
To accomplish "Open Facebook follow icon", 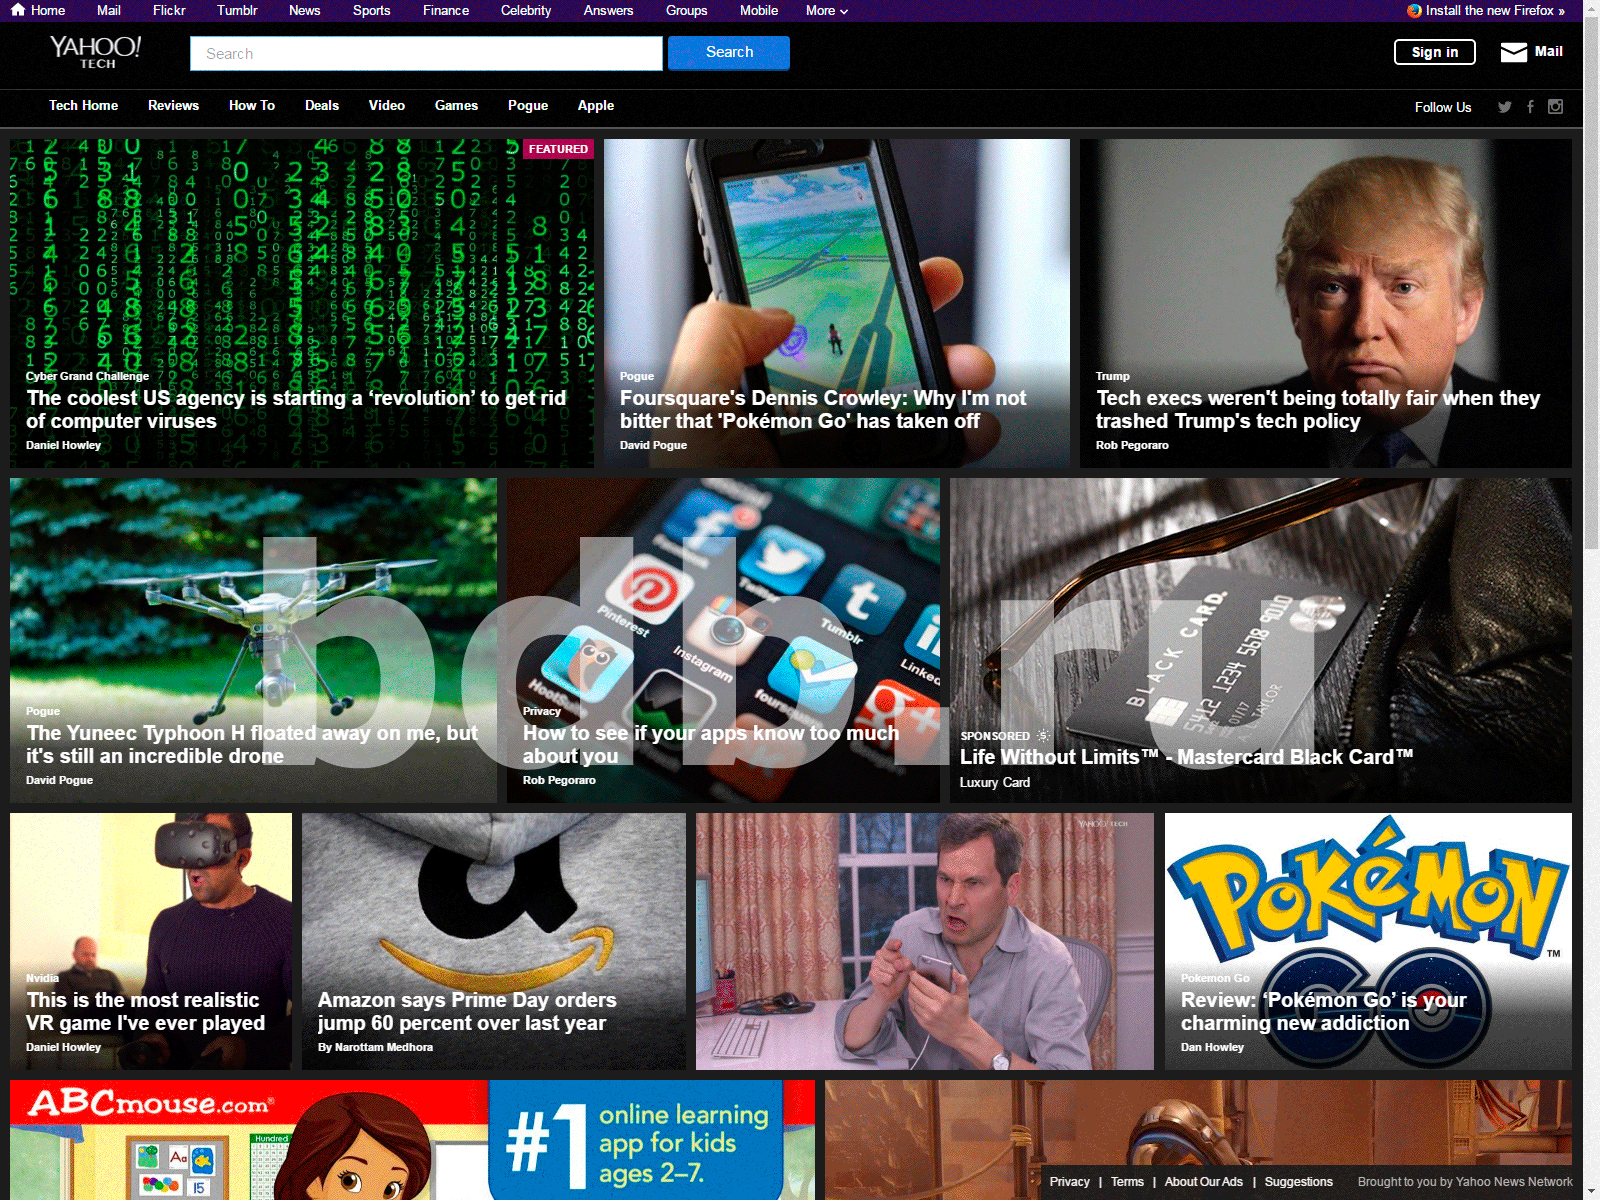I will (x=1530, y=107).
